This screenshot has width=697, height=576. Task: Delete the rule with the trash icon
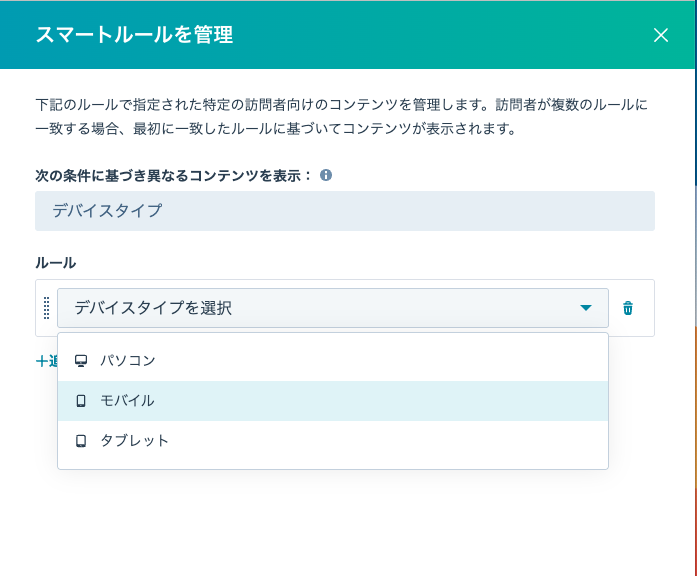(628, 308)
